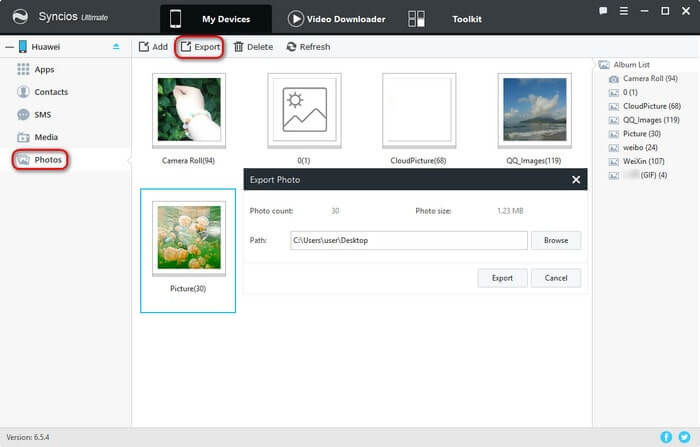
Task: Eject the Huawei device
Action: coord(115,47)
